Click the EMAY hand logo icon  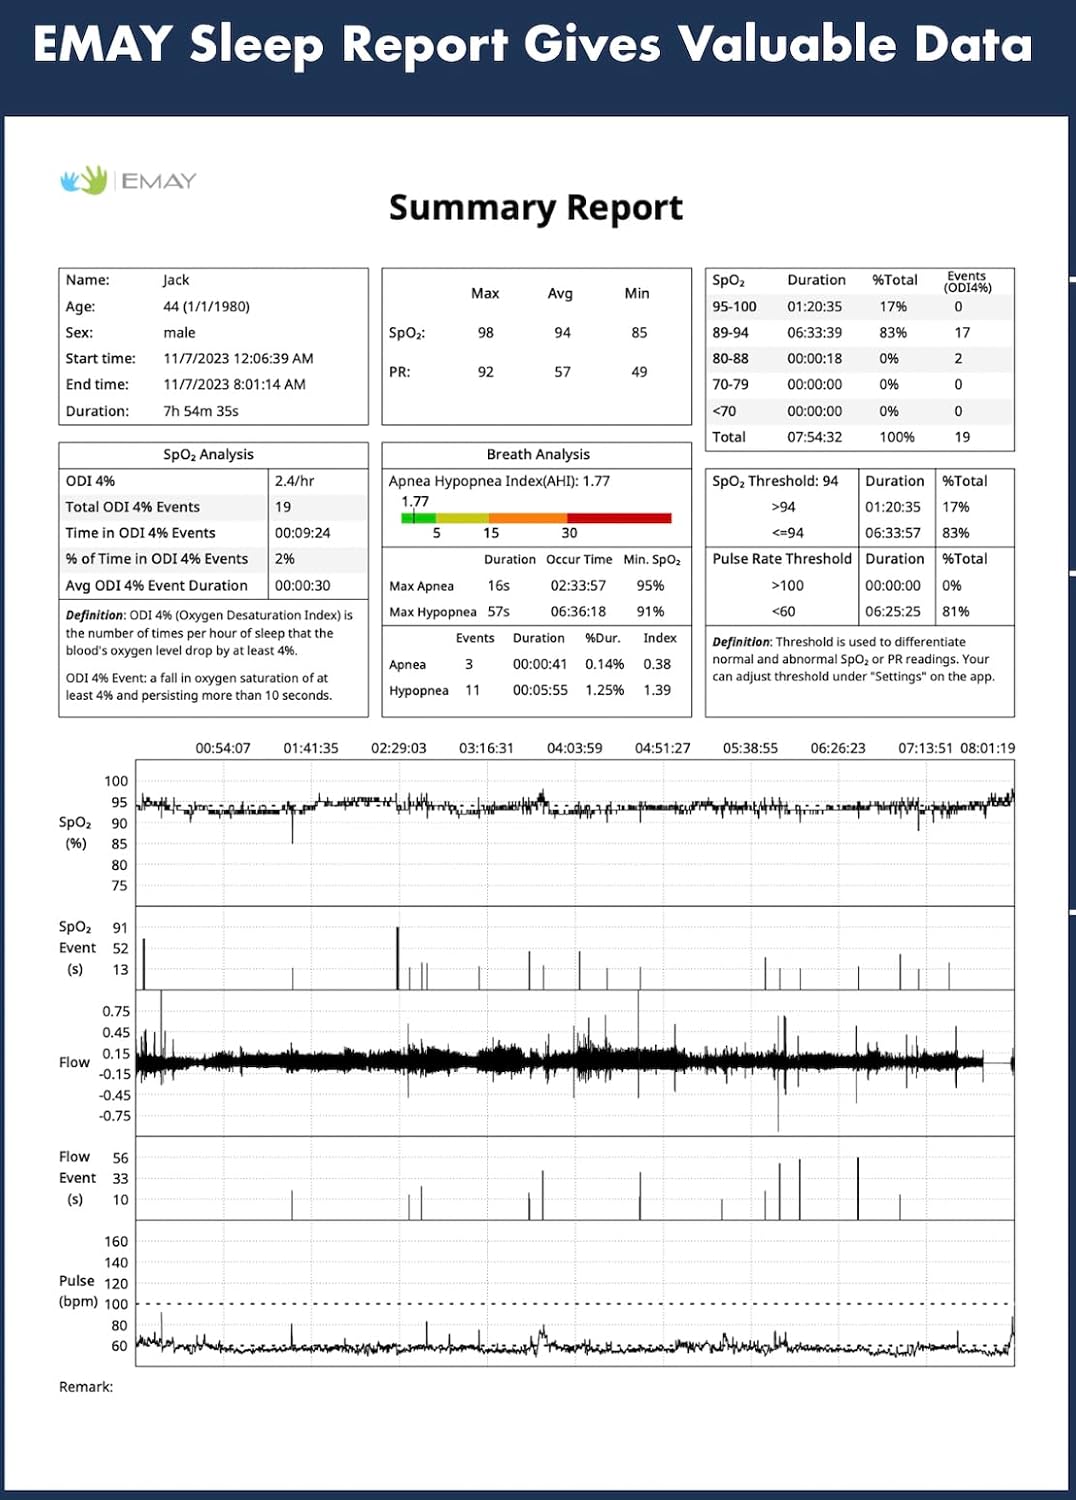85,180
